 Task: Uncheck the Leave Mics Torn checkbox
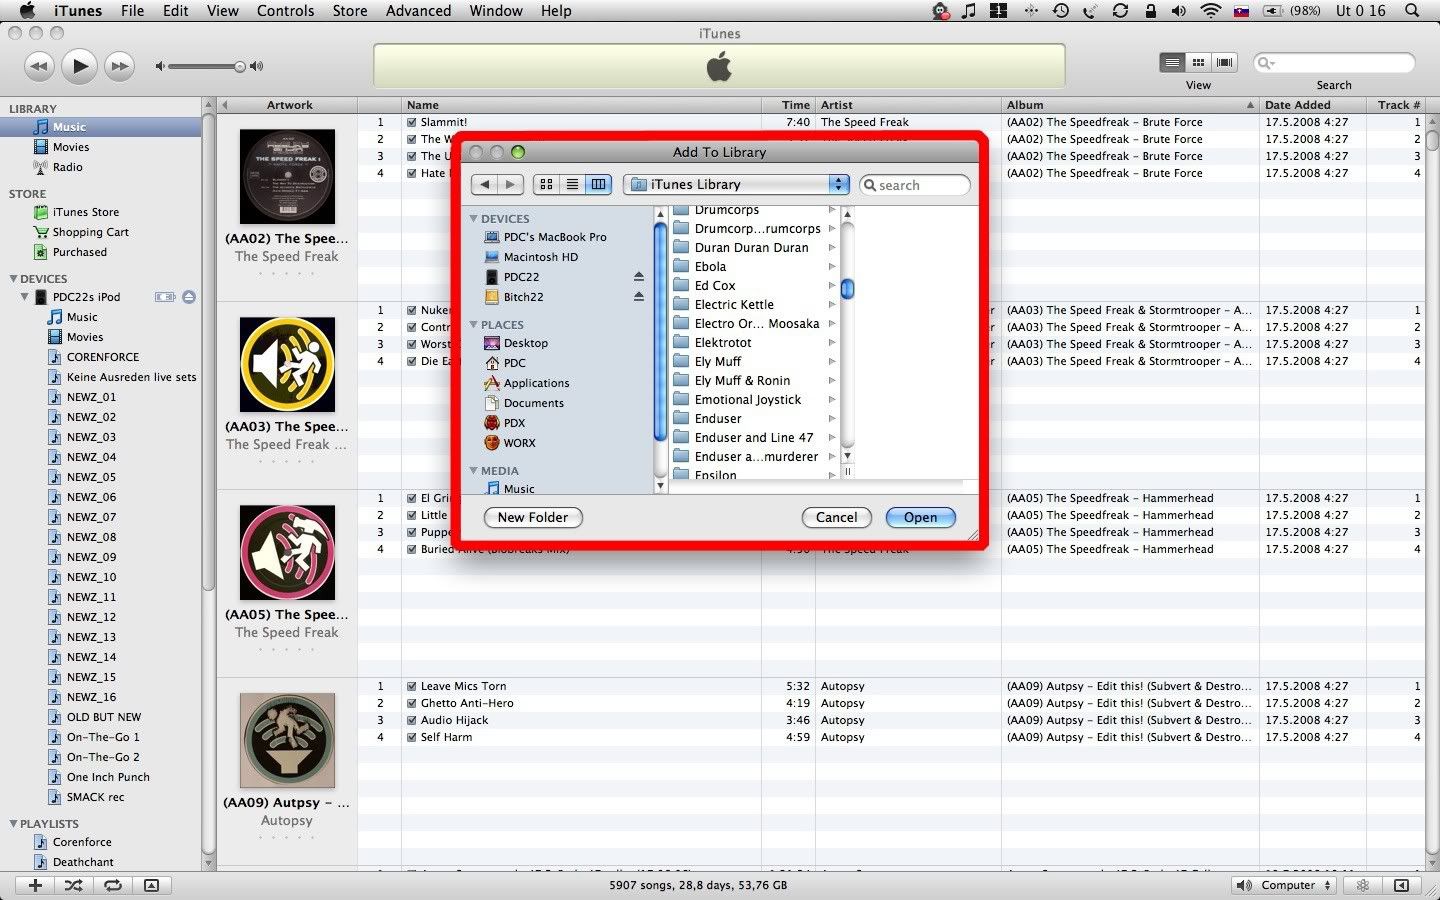click(x=412, y=686)
